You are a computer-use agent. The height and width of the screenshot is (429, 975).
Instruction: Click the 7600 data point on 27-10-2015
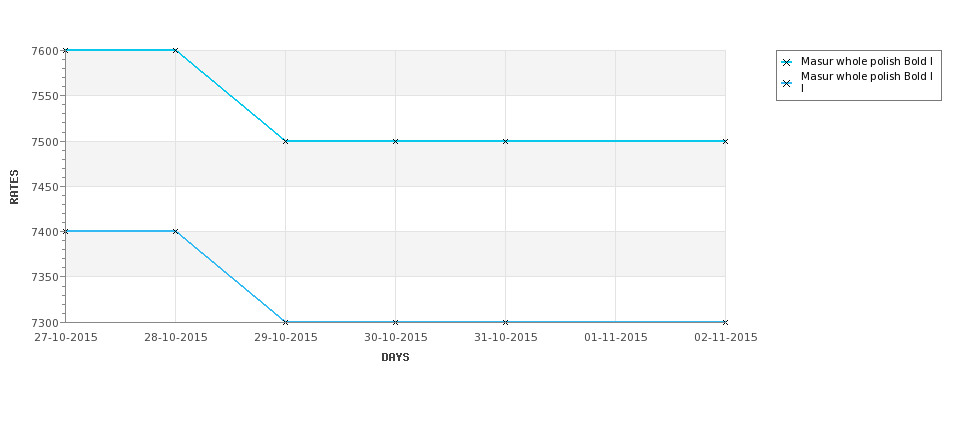pyautogui.click(x=65, y=50)
